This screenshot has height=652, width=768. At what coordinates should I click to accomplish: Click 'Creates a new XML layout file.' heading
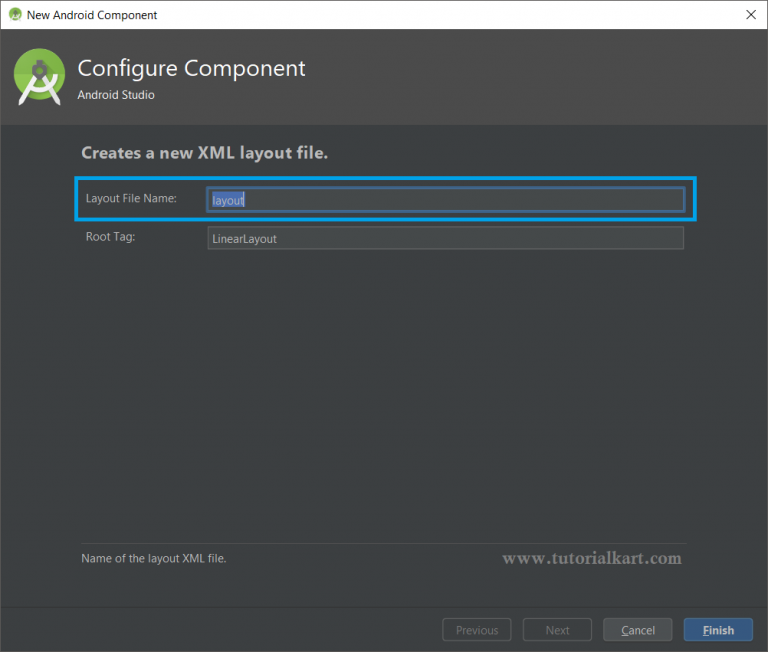point(204,153)
